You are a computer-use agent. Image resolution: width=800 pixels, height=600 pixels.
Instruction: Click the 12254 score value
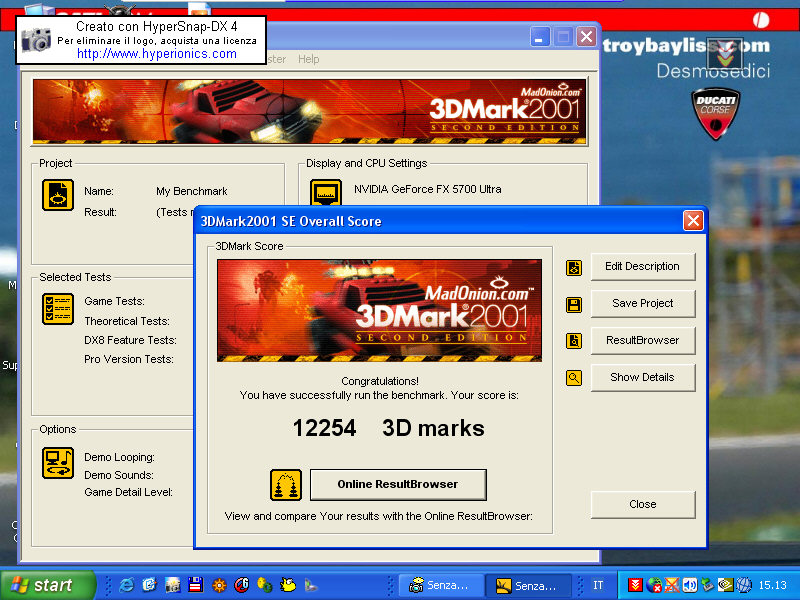[324, 428]
